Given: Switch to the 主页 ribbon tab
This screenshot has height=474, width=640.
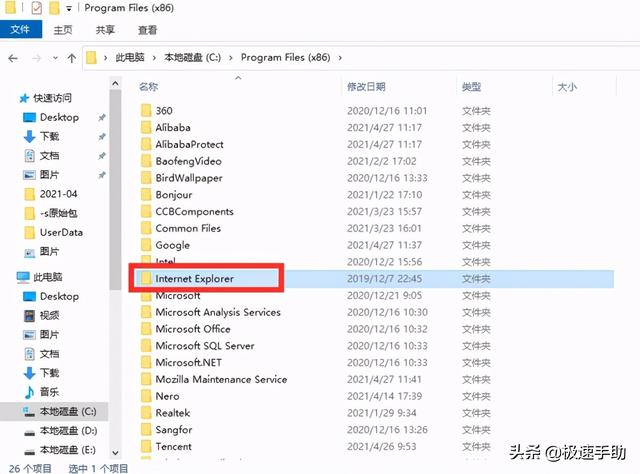Looking at the screenshot, I should tap(63, 30).
